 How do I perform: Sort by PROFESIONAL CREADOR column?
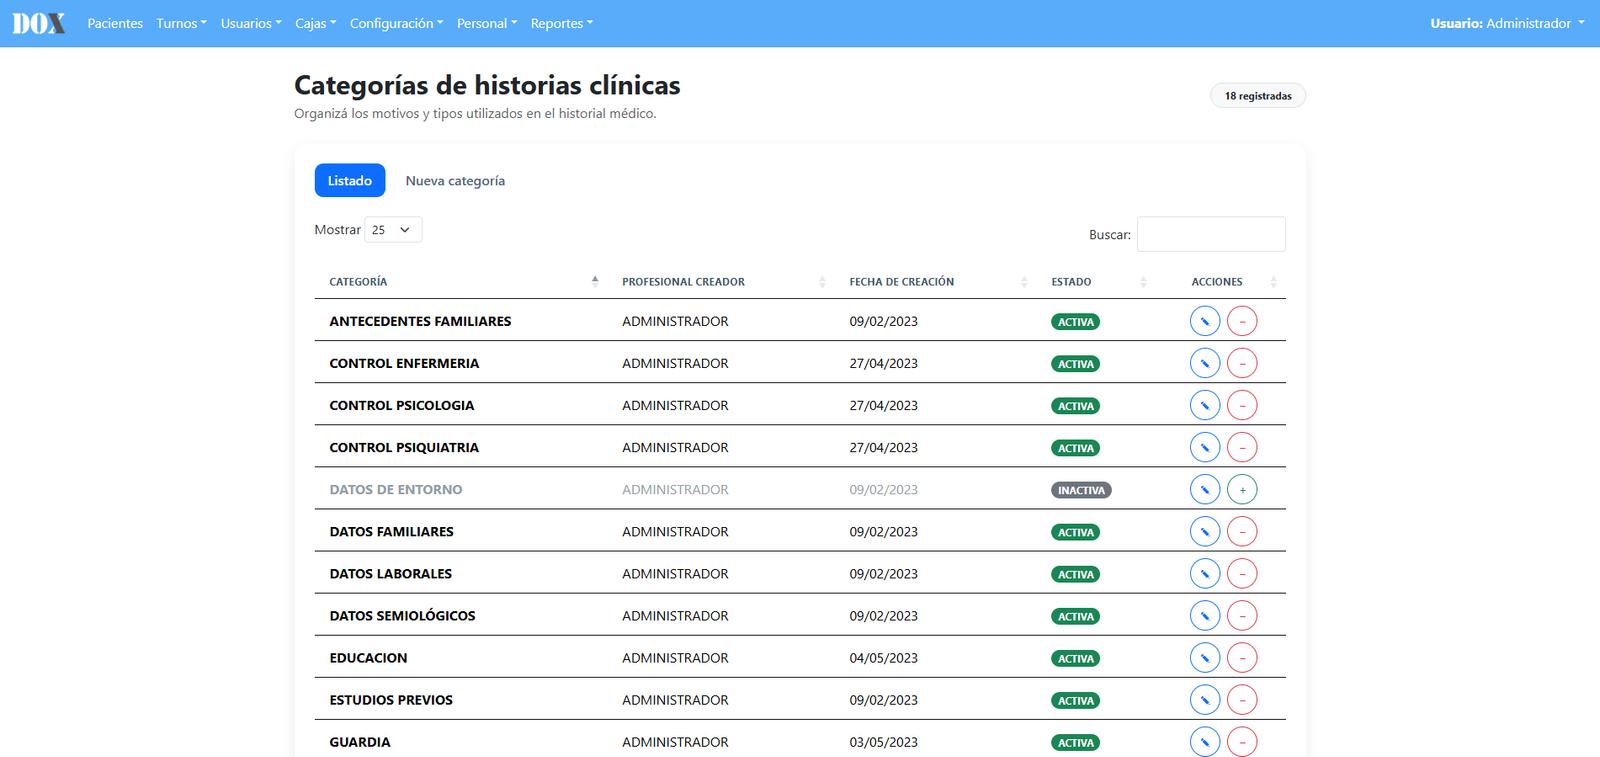[x=721, y=282]
